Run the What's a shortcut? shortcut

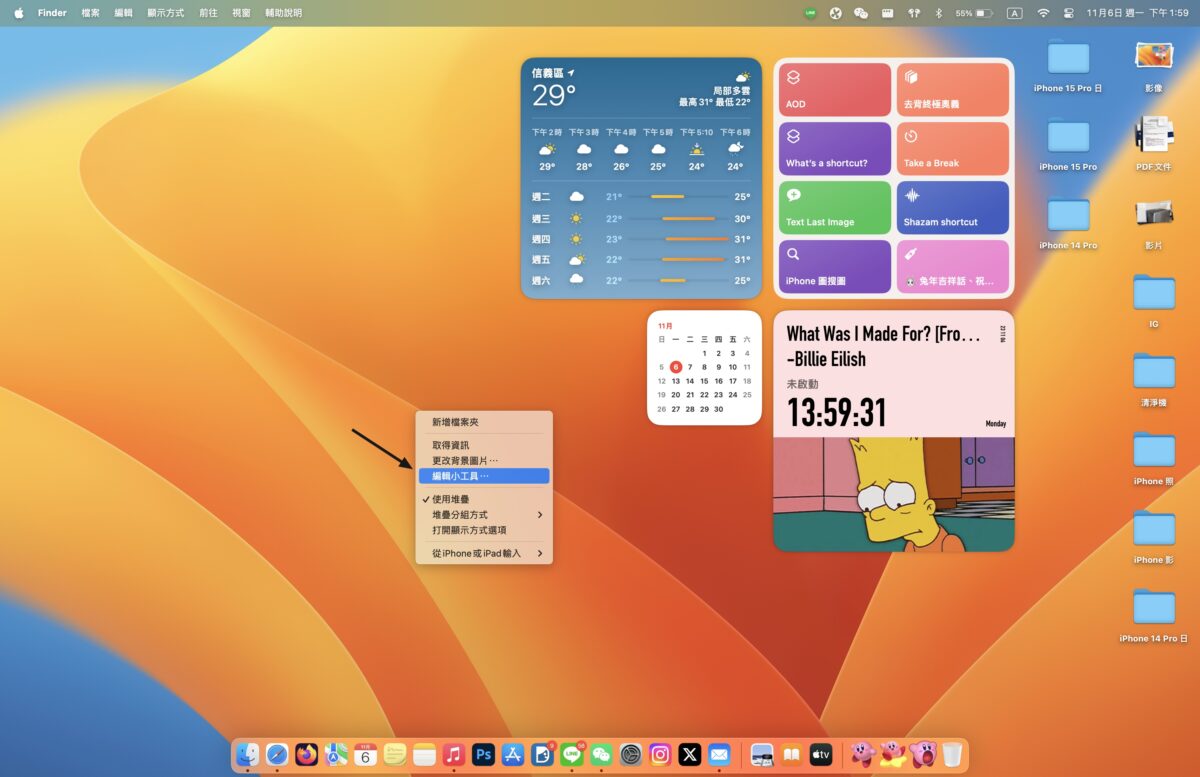coord(835,149)
